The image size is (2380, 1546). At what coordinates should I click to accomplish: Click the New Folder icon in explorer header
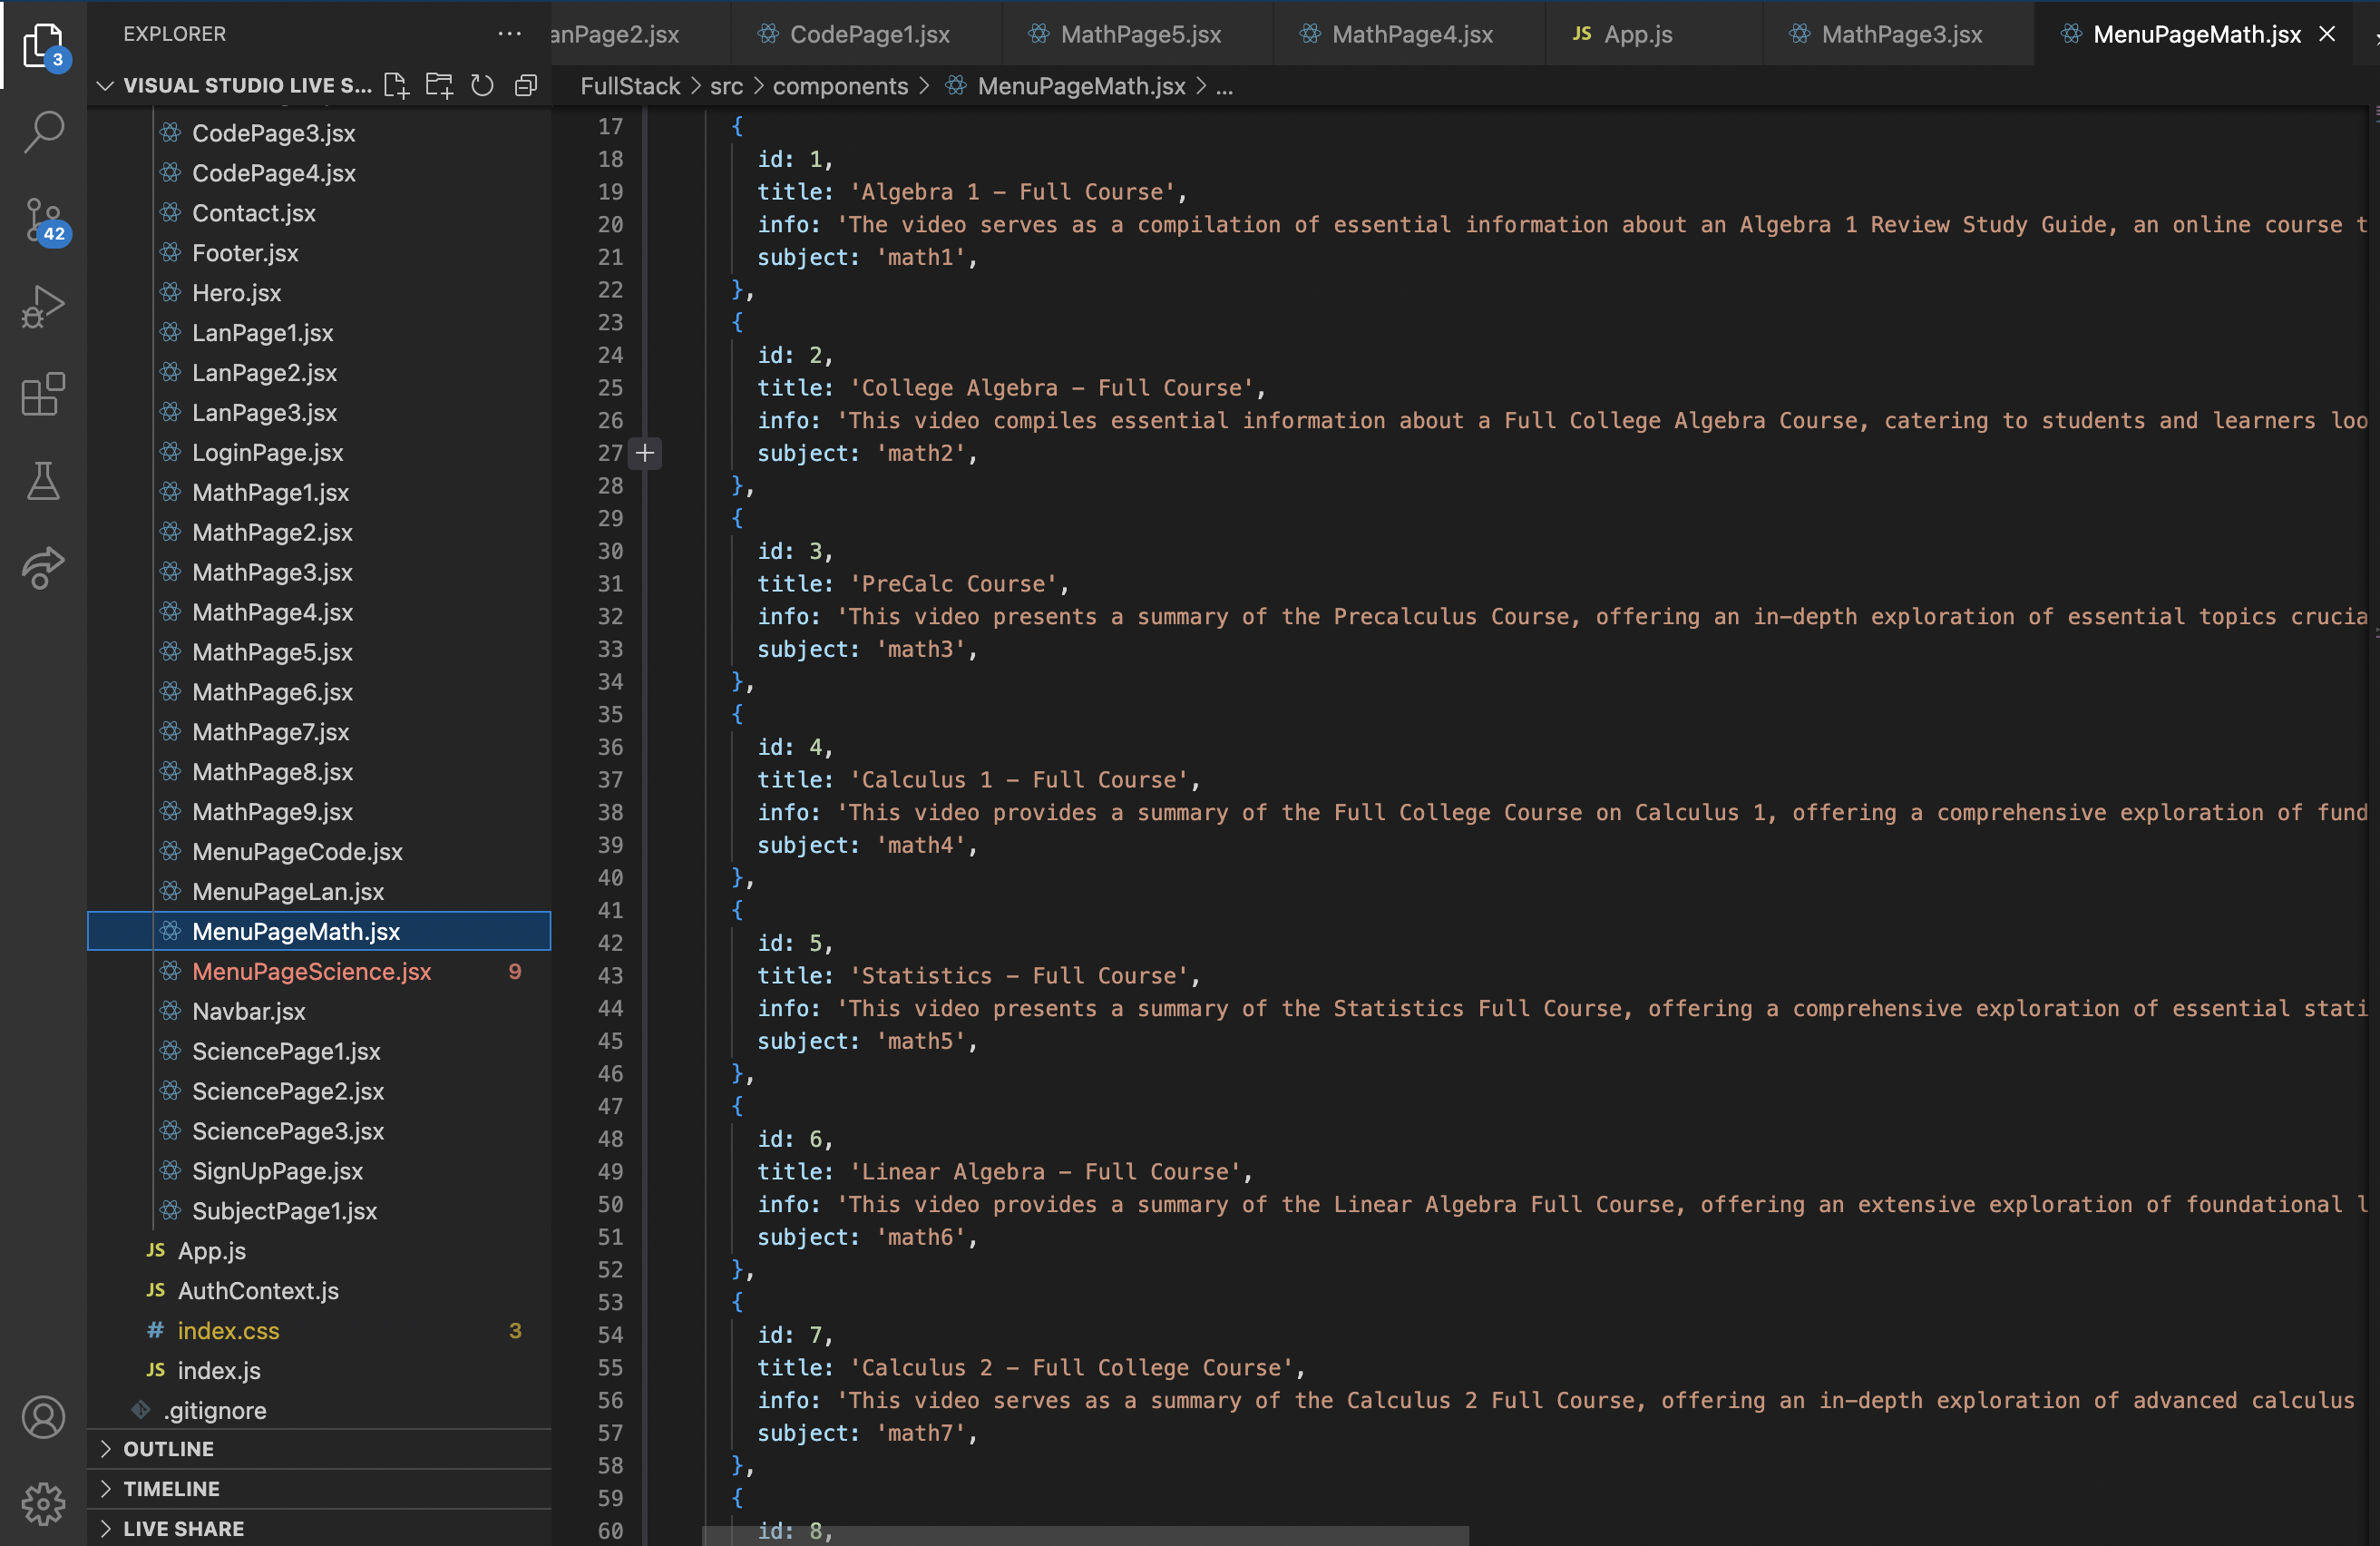click(439, 86)
